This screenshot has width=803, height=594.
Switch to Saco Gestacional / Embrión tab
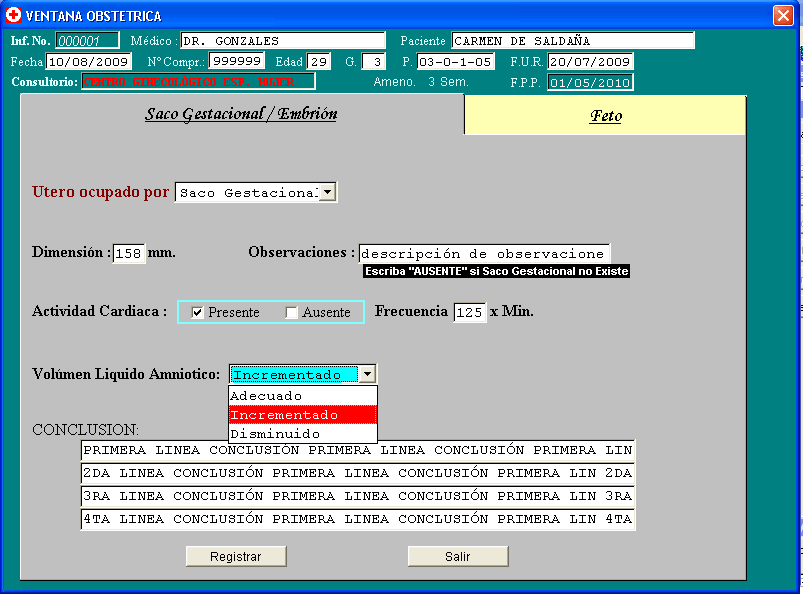241,114
